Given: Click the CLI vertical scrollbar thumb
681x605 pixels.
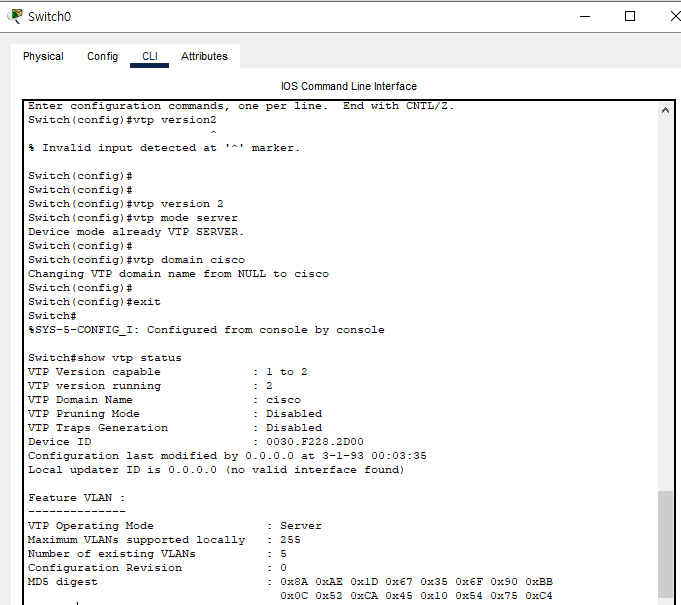Looking at the screenshot, I should (665, 544).
